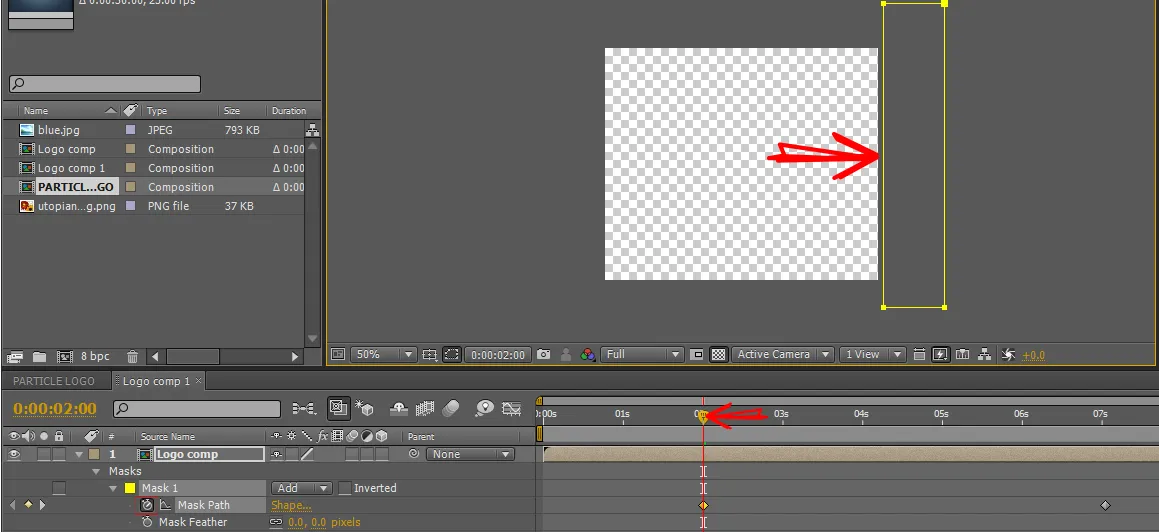Enable Frame Blending for all layers
Viewport: 1159px width, 532px height.
pos(424,408)
